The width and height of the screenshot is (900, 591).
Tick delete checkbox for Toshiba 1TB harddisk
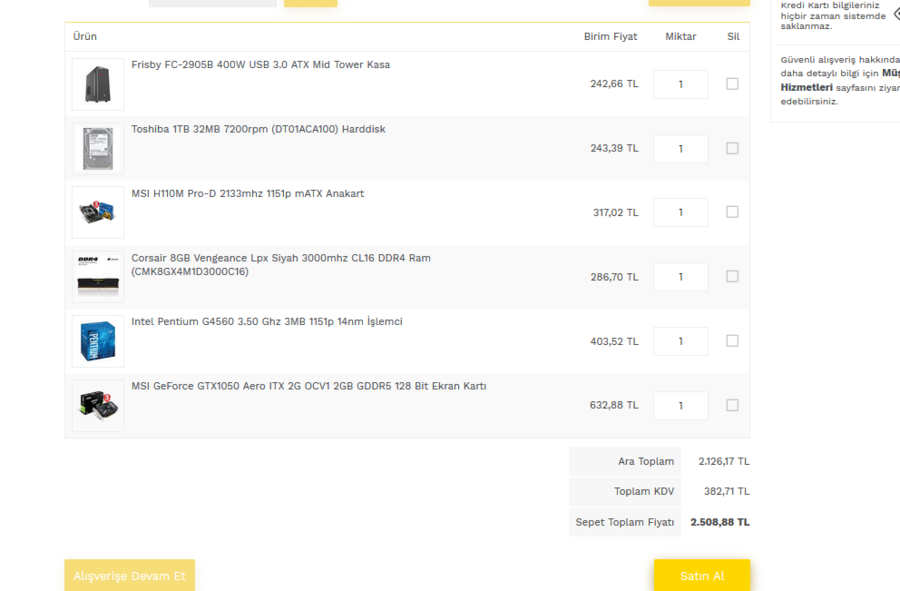(732, 148)
